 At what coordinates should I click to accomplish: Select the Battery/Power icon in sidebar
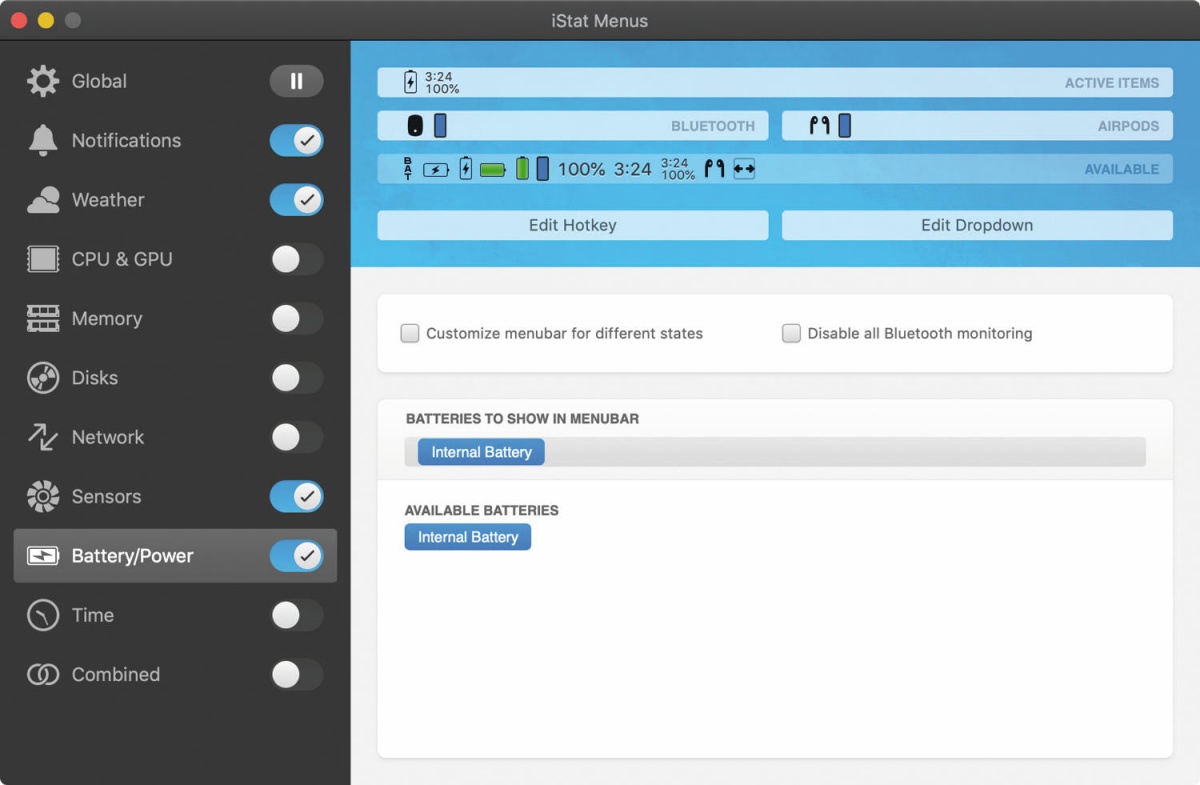click(43, 556)
